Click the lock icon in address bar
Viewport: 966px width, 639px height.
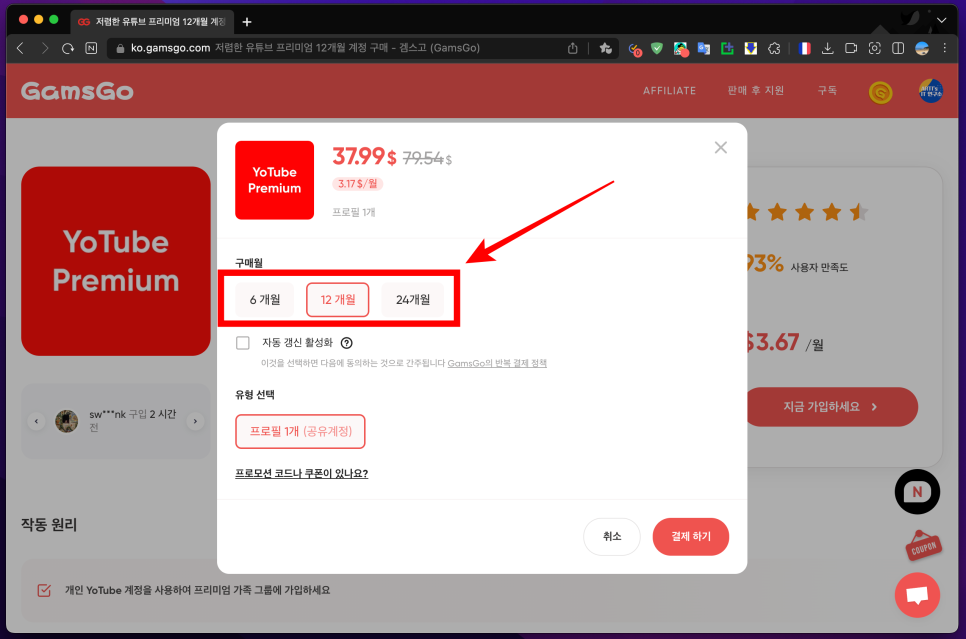[x=120, y=48]
